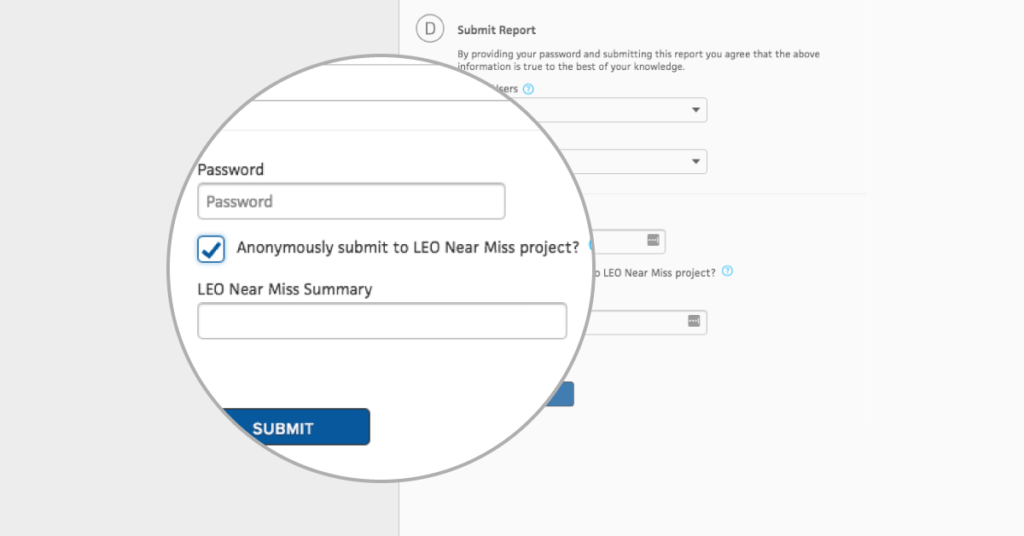Viewport: 1024px width, 536px height.
Task: Click help icon after small LEO project question
Action: [727, 271]
